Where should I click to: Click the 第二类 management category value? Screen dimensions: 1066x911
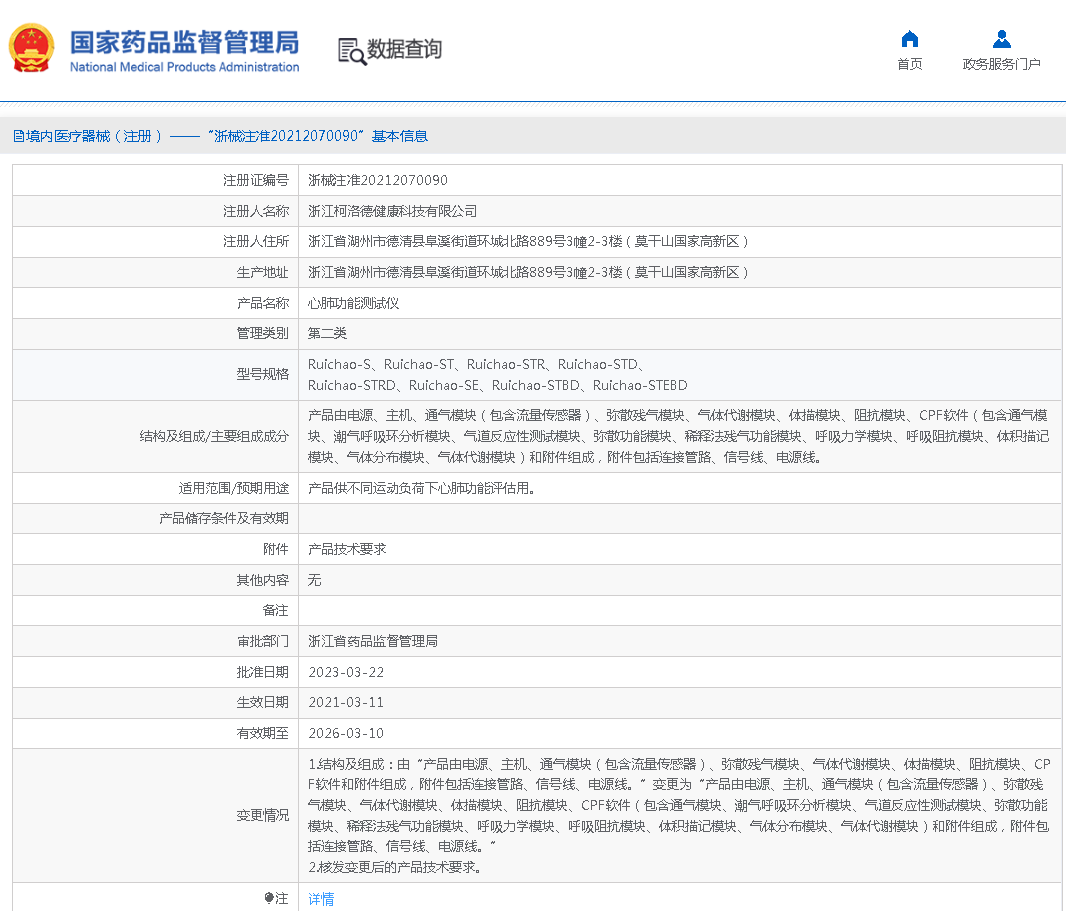click(x=327, y=333)
